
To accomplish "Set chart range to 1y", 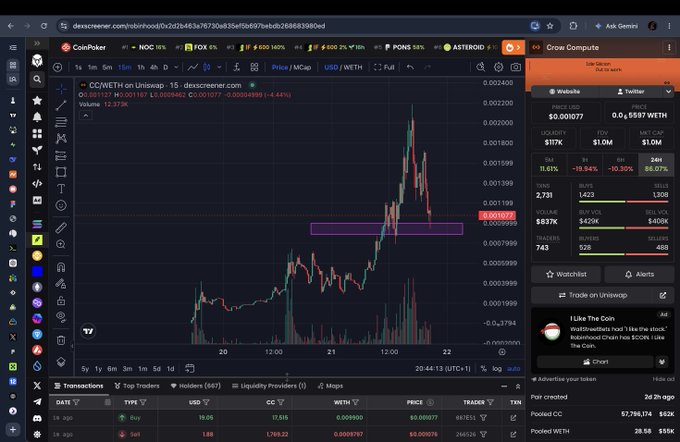I will (x=98, y=369).
